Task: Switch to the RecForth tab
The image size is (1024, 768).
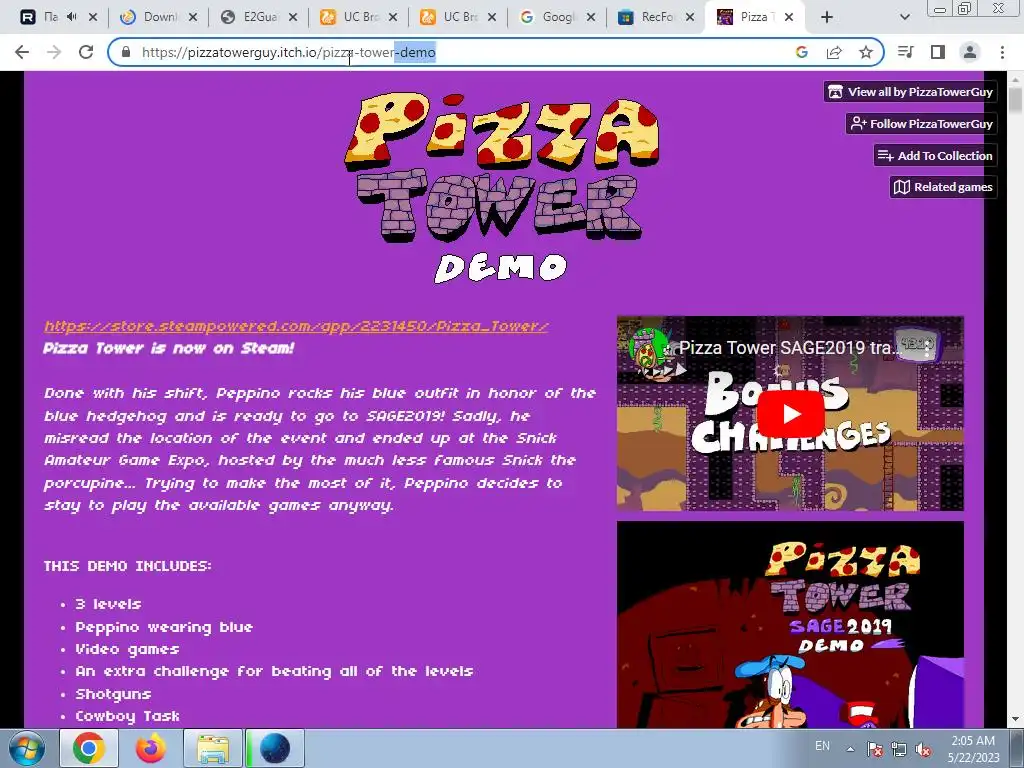Action: tap(658, 17)
